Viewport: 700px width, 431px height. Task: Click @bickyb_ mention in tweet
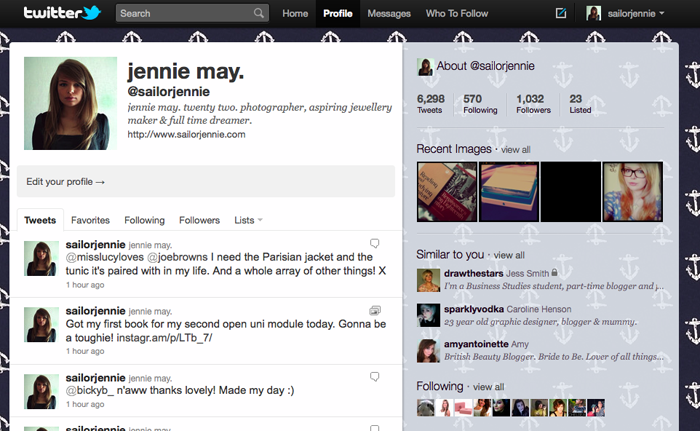click(x=89, y=390)
